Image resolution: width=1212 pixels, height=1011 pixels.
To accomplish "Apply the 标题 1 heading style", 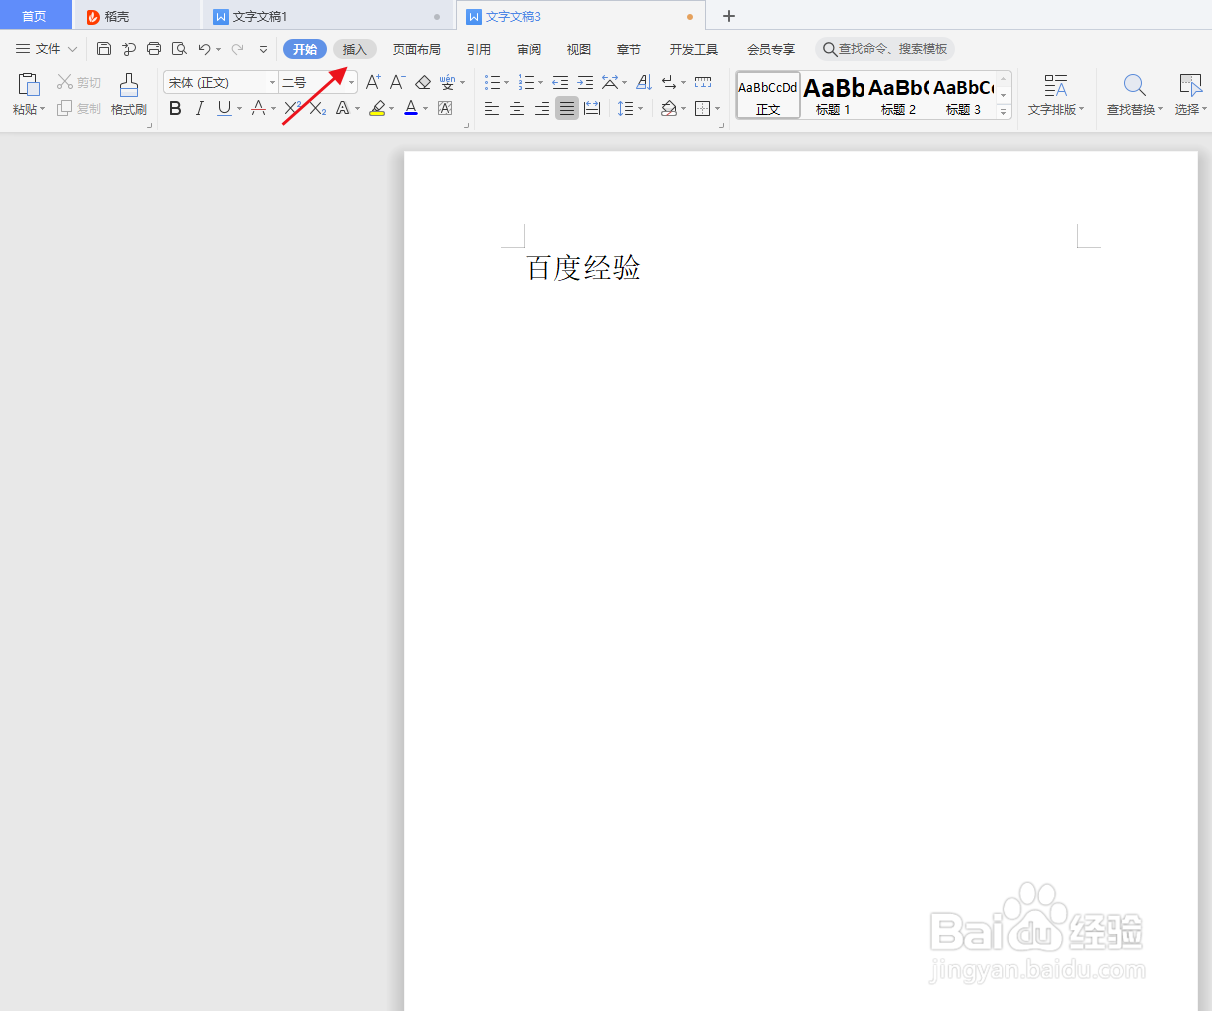I will tap(833, 95).
